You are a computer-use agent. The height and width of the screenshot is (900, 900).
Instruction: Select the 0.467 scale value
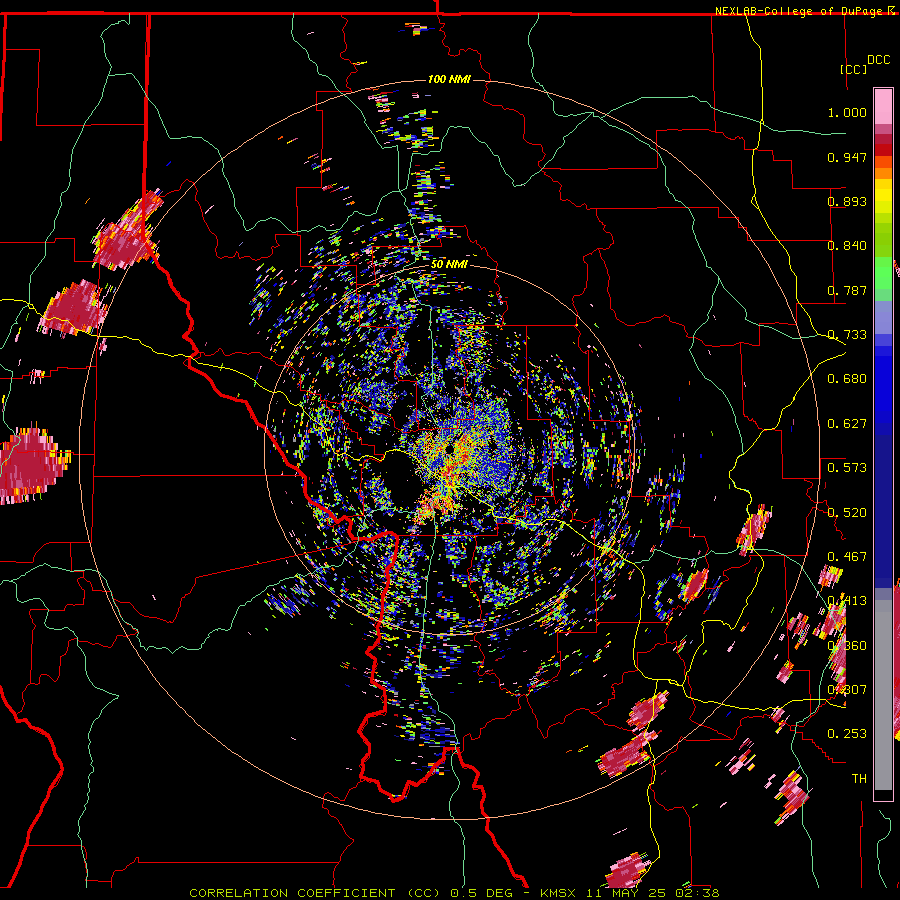847,557
